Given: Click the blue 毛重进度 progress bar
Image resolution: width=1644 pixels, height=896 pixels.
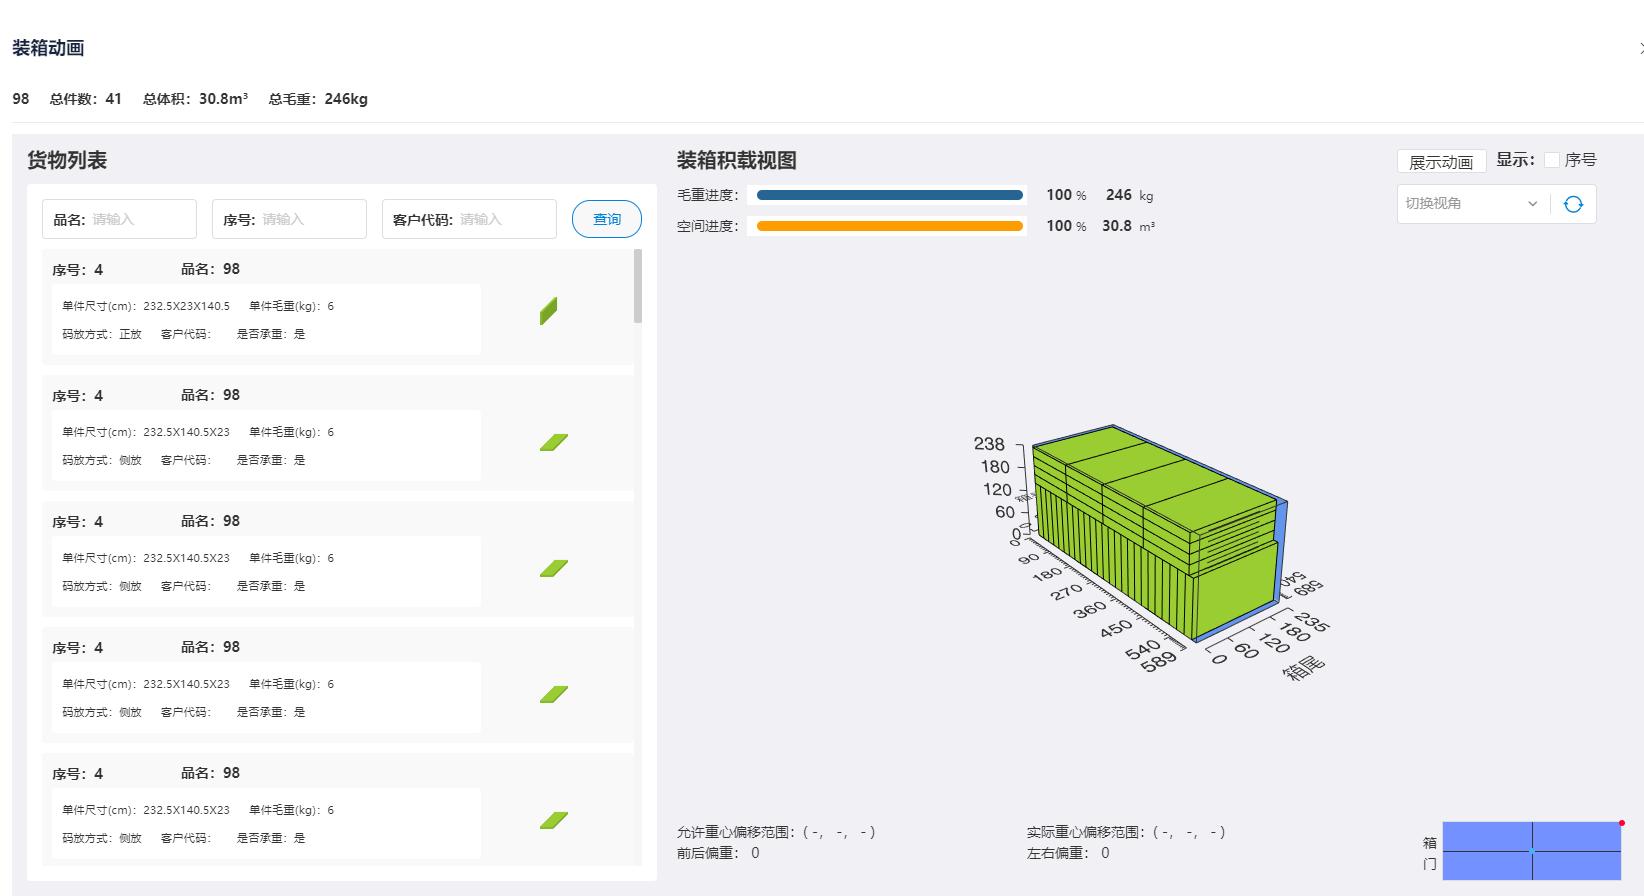Looking at the screenshot, I should [x=889, y=195].
